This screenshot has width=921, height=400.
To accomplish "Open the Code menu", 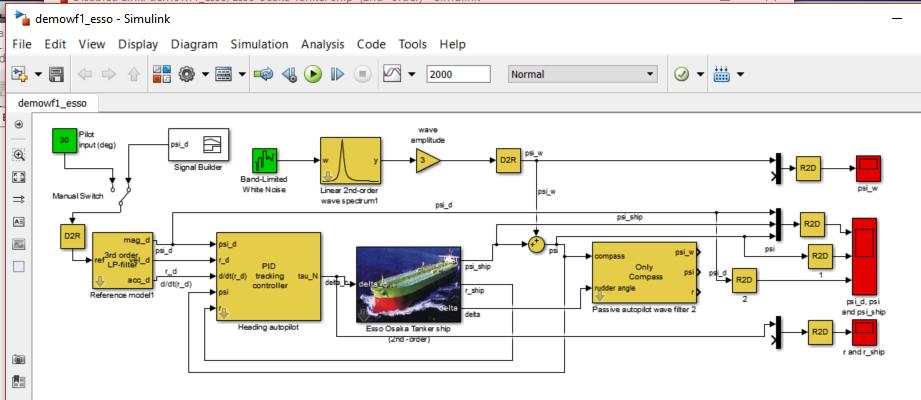I will coord(371,44).
